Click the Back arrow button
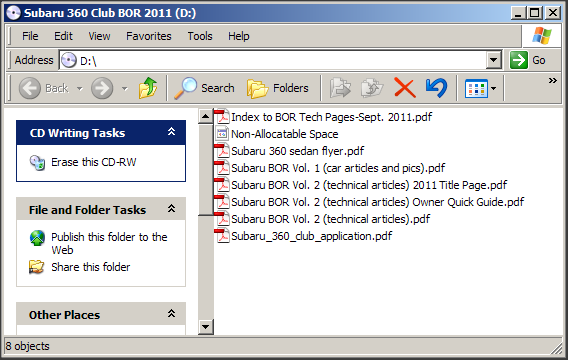The width and height of the screenshot is (568, 360). click(30, 88)
